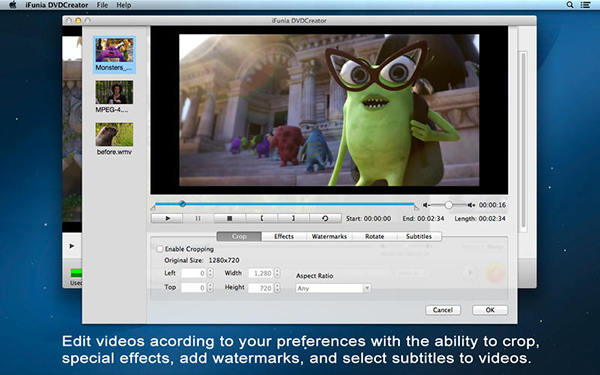This screenshot has height=375, width=600.
Task: Click the Height crop value field
Action: click(261, 288)
